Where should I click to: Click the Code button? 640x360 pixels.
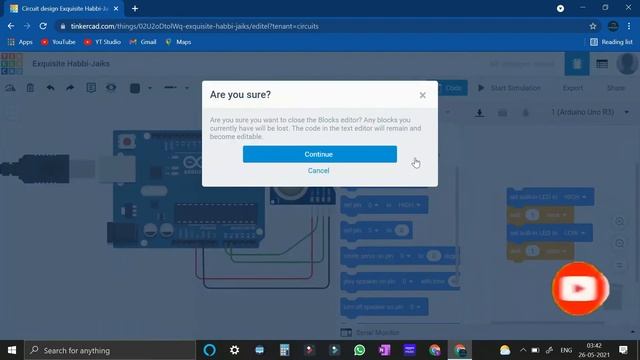tap(452, 88)
